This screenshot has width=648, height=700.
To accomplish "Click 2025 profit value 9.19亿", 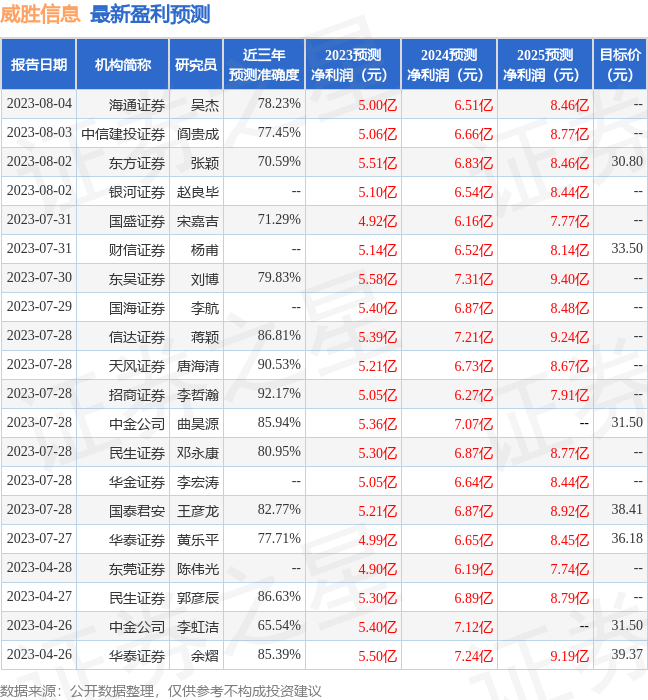I will pyautogui.click(x=569, y=657).
